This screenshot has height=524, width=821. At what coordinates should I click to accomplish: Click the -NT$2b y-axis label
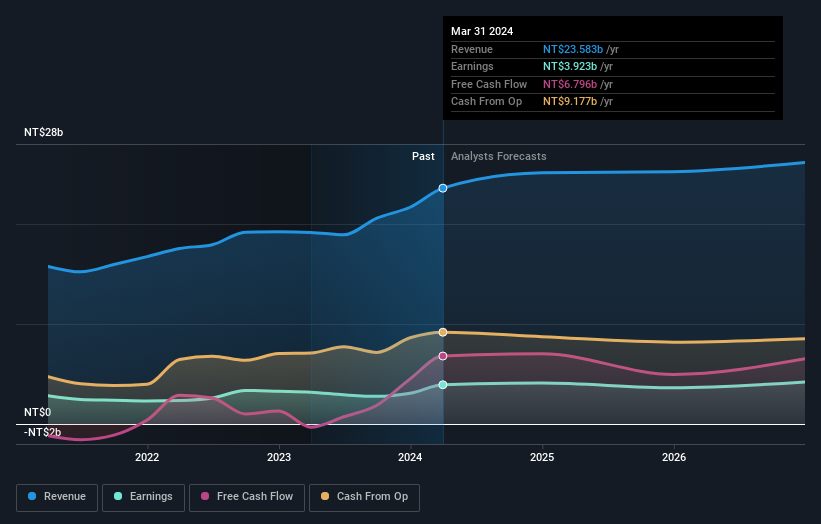point(42,432)
